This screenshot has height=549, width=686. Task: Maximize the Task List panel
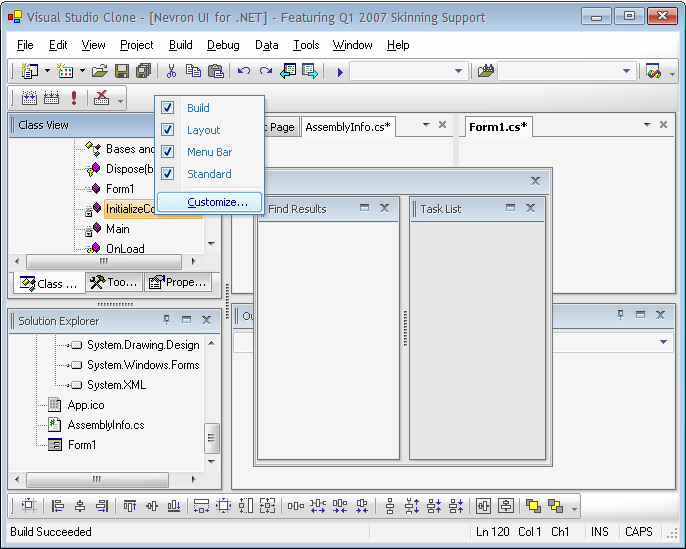tap(510, 208)
